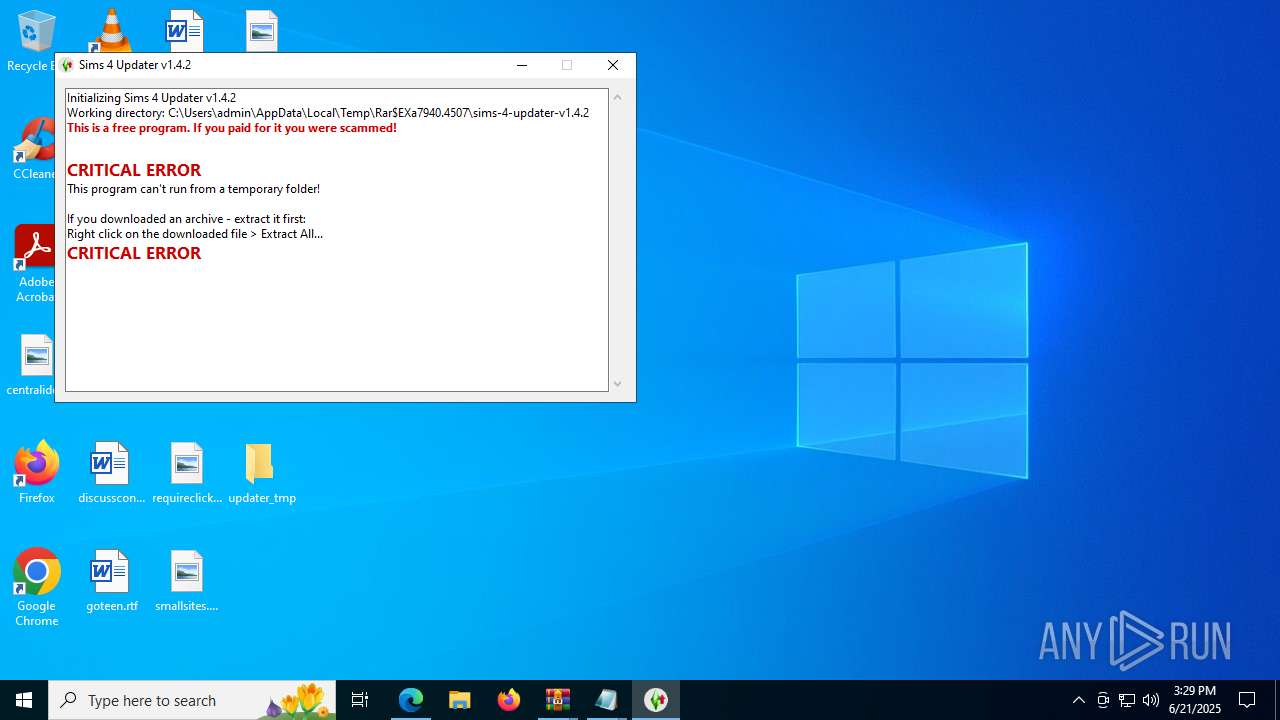Open File Explorer from the taskbar
The height and width of the screenshot is (720, 1280).
(x=459, y=700)
